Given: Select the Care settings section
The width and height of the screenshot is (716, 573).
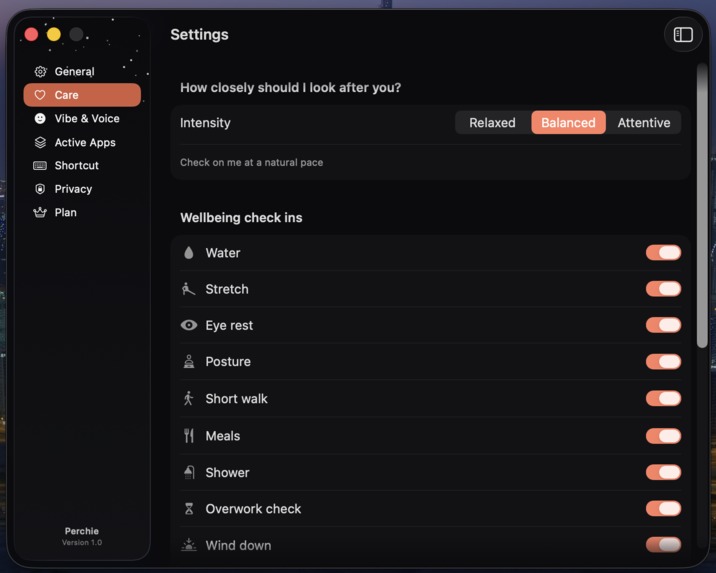Looking at the screenshot, I should pos(82,95).
